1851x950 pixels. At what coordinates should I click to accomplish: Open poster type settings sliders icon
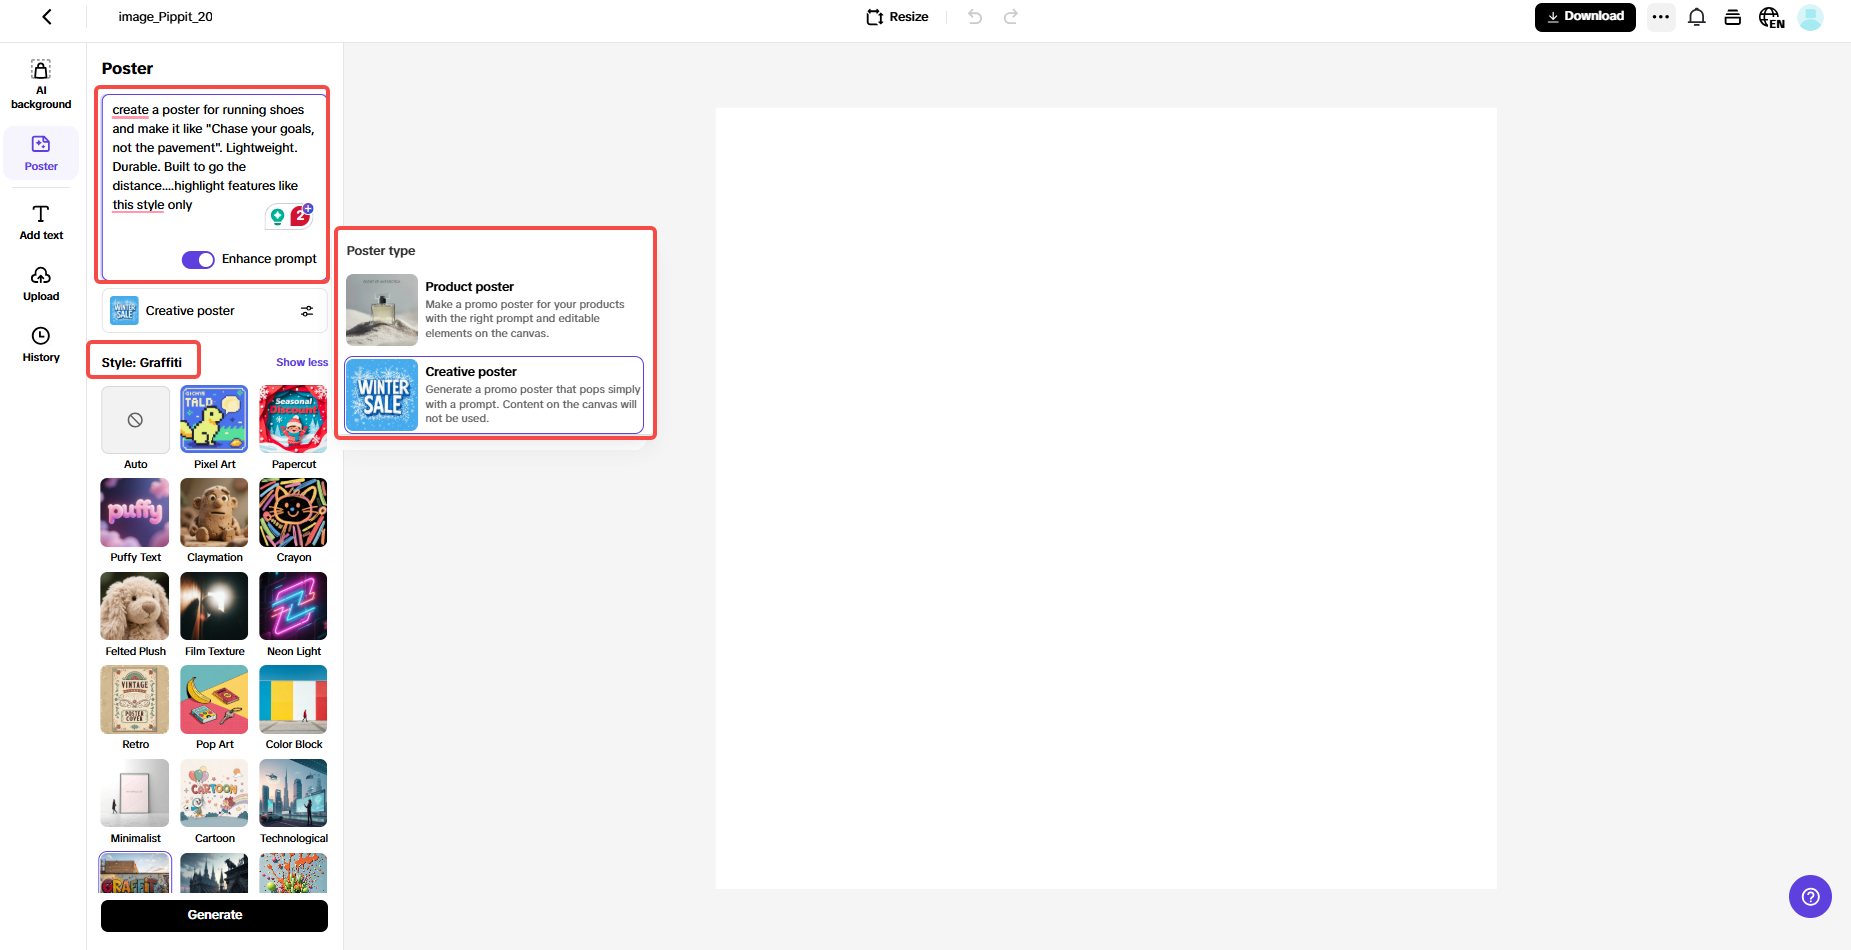[307, 311]
